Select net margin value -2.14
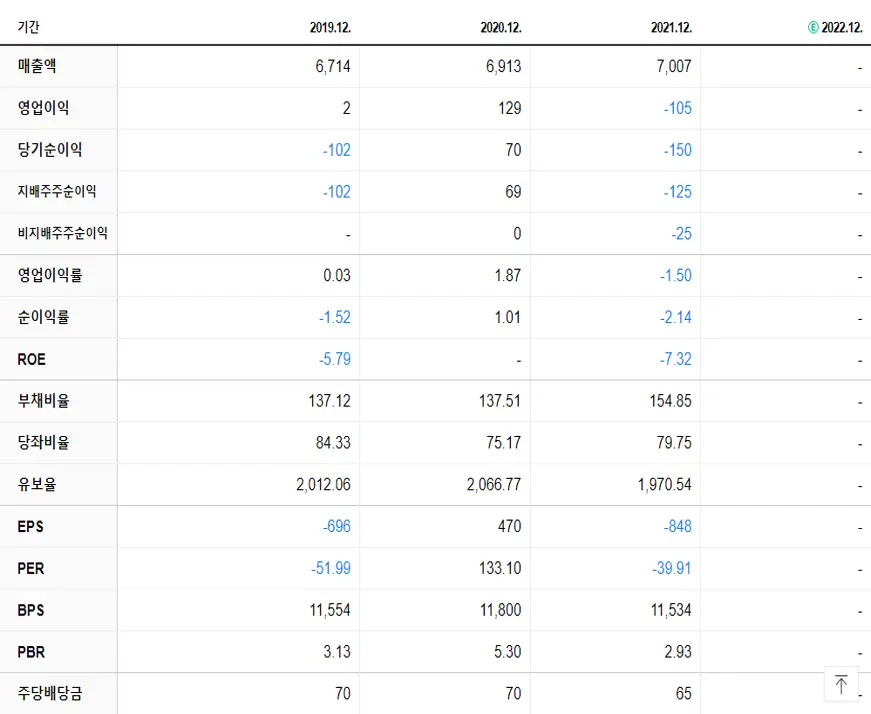This screenshot has width=871, height=714. pos(676,317)
